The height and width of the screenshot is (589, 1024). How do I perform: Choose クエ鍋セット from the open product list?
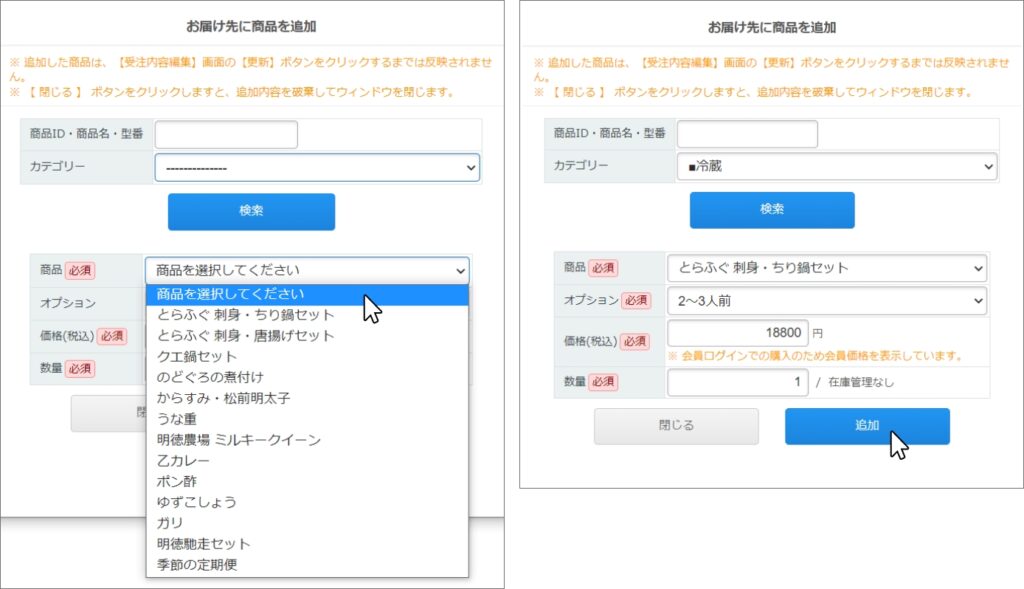click(x=197, y=357)
